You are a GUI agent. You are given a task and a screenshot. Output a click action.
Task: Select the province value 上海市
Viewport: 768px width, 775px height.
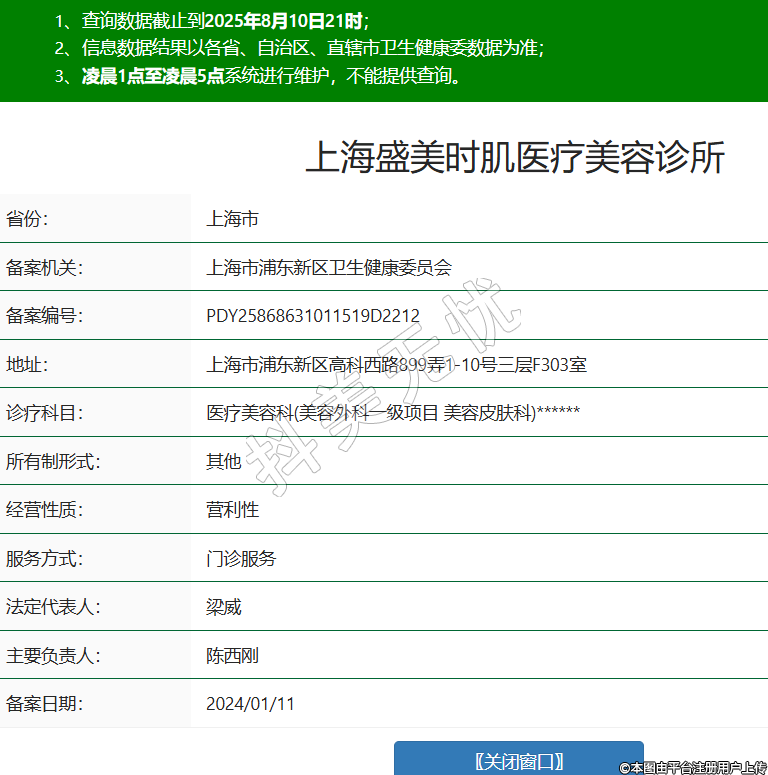pyautogui.click(x=232, y=219)
